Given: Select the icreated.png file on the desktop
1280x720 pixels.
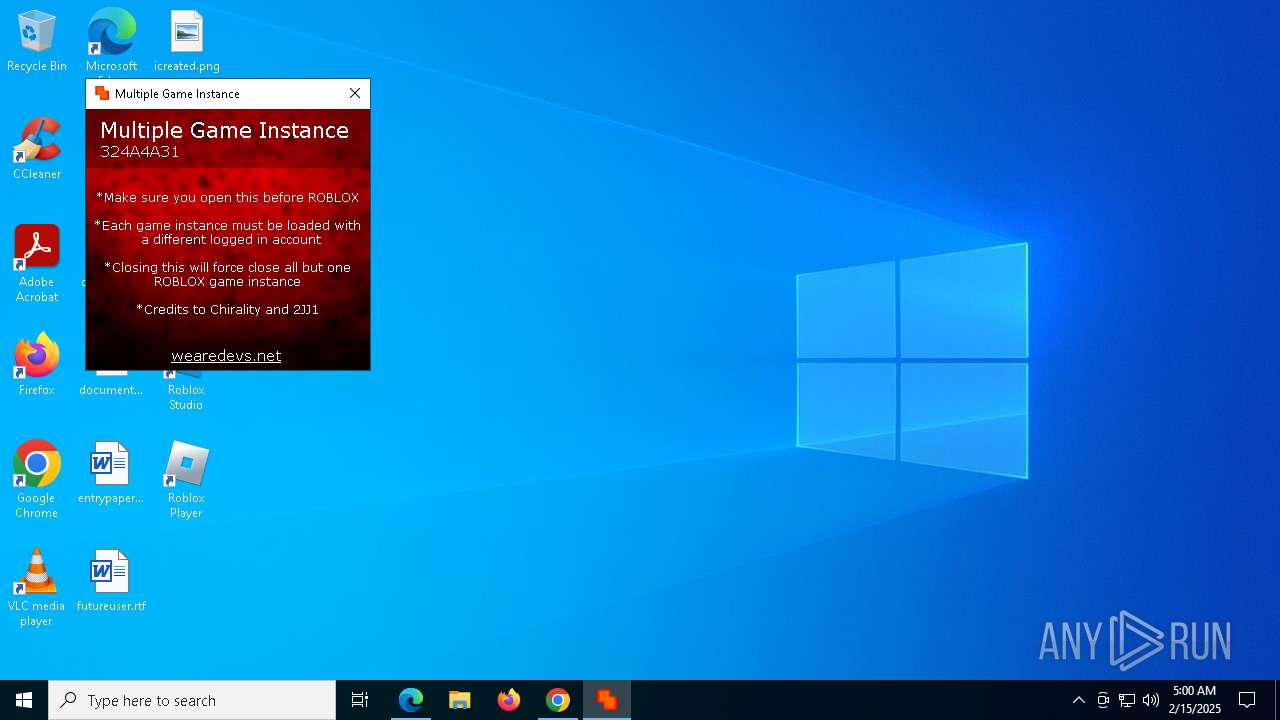Looking at the screenshot, I should click(186, 42).
